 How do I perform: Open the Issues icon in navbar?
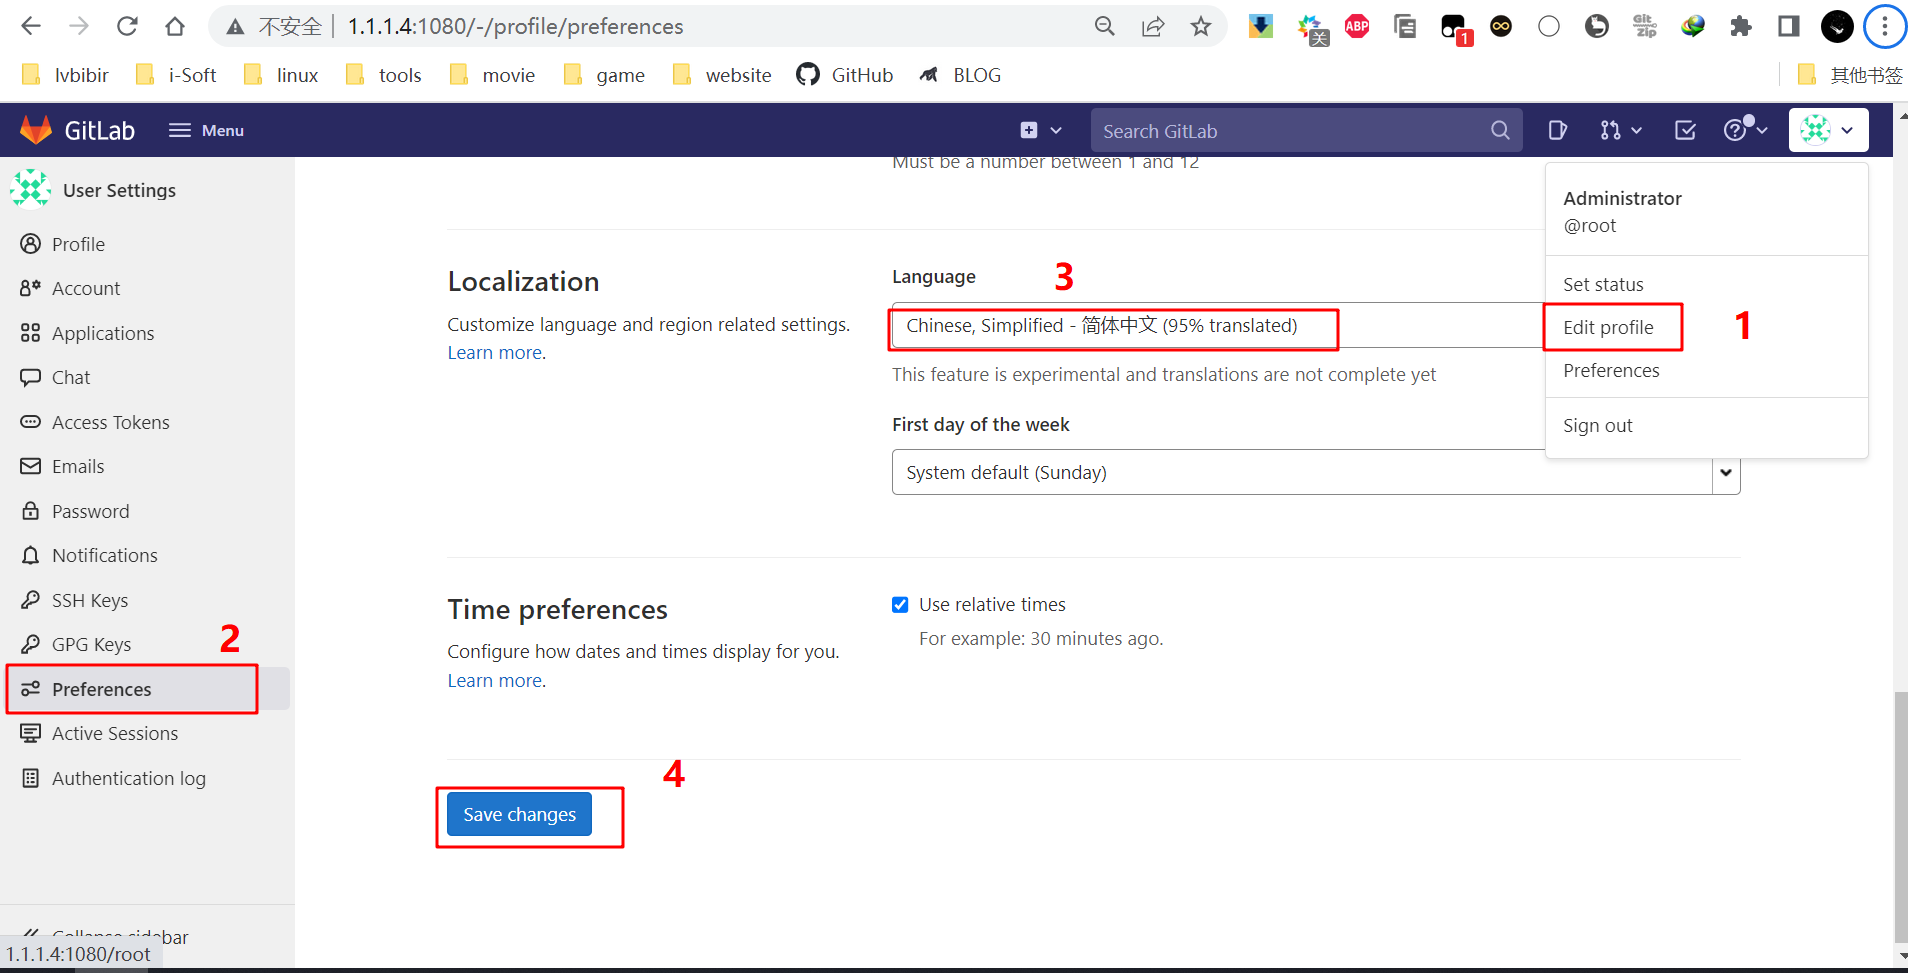[x=1557, y=130]
